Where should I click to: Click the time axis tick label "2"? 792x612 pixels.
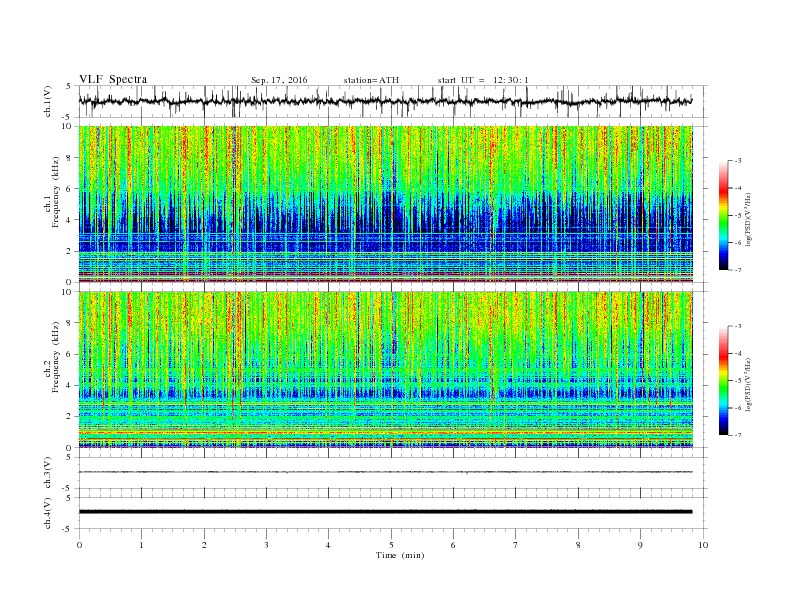tap(204, 545)
